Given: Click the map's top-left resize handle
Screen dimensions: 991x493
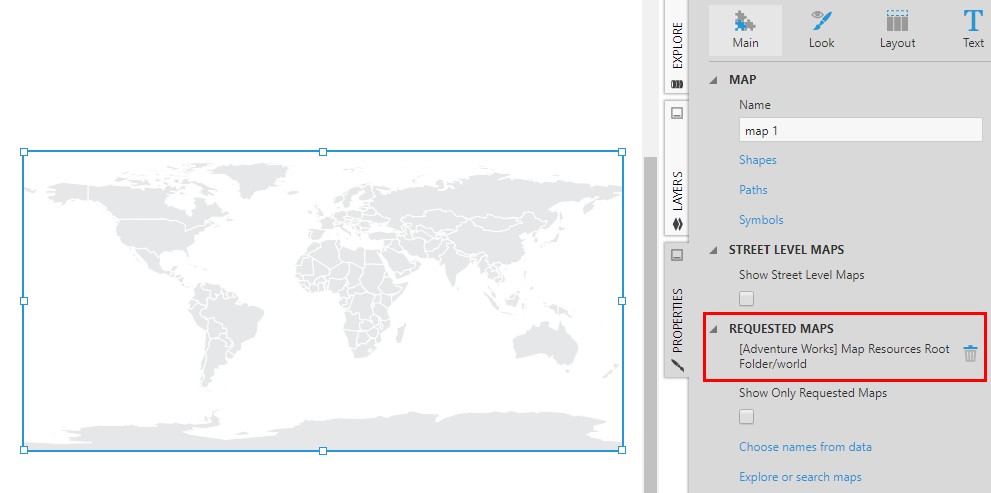Looking at the screenshot, I should click(24, 152).
